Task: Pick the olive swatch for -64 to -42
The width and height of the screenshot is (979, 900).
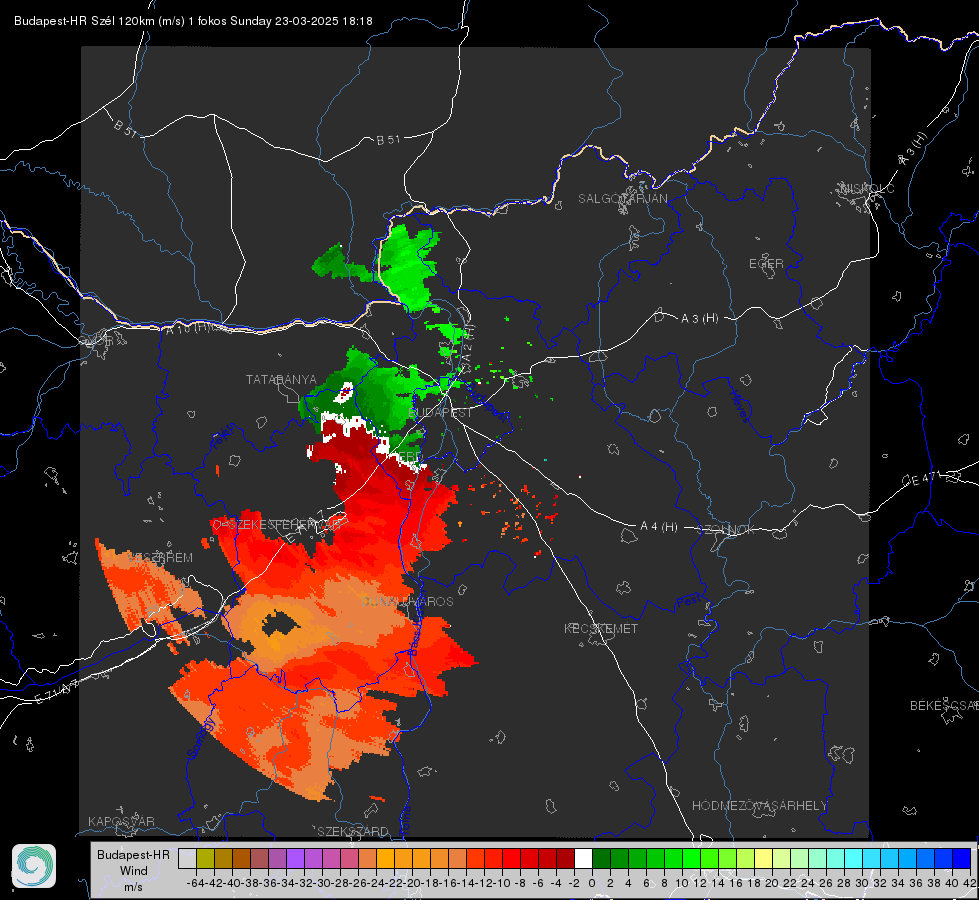Action: point(205,859)
